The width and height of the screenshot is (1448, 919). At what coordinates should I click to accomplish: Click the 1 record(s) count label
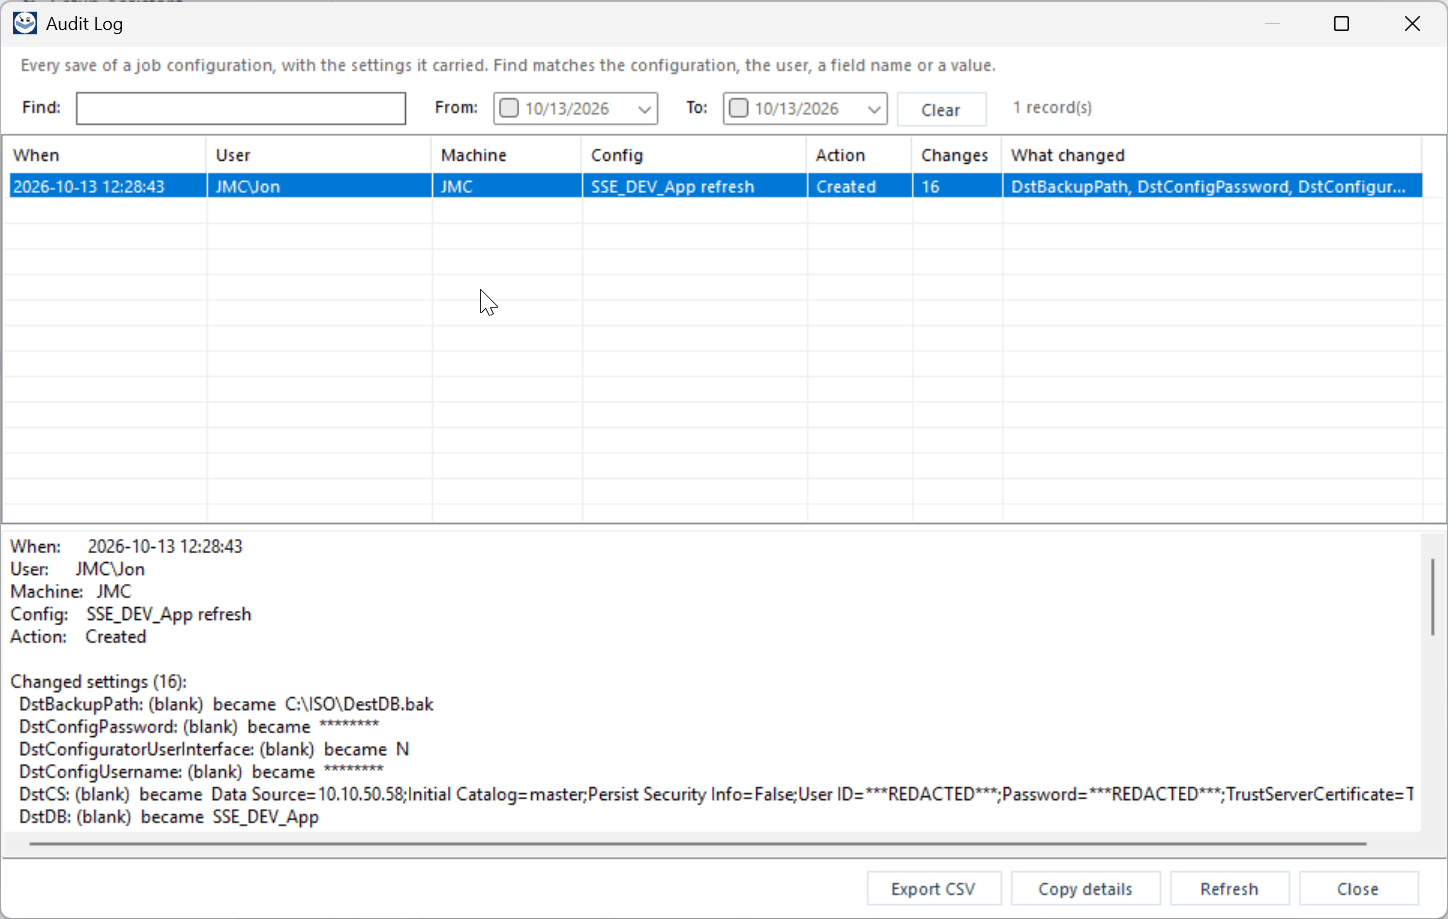click(x=1052, y=107)
